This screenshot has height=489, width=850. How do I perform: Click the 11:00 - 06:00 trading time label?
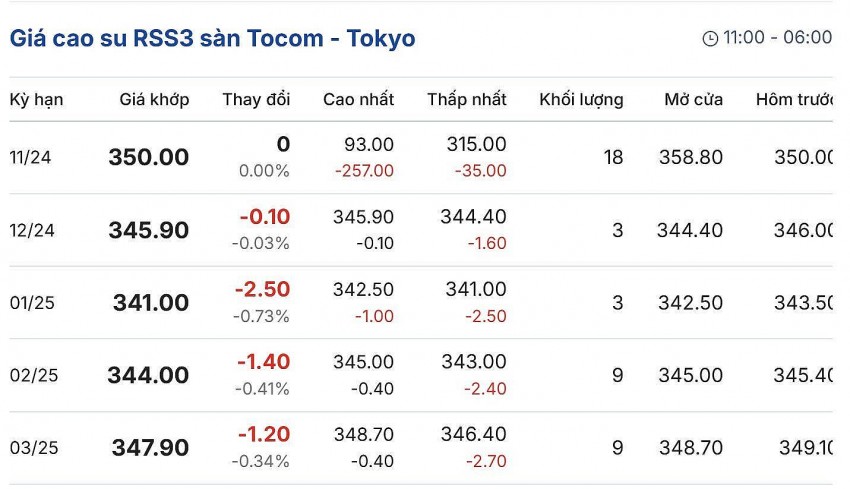tap(777, 38)
